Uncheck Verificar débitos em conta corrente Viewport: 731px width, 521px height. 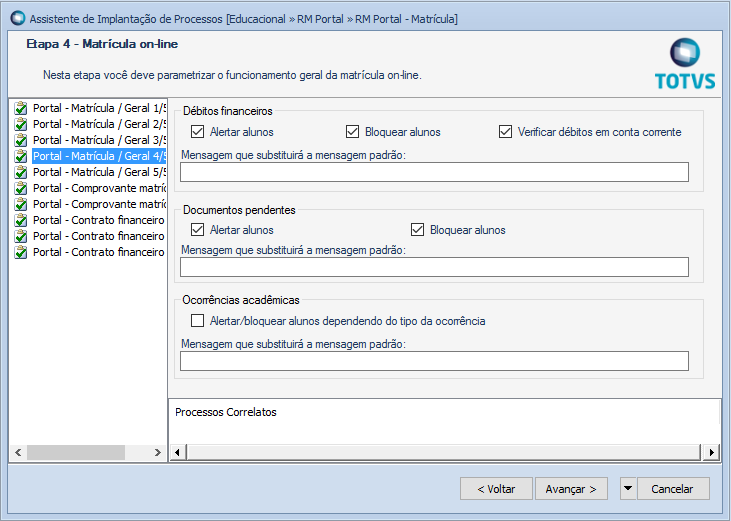pyautogui.click(x=505, y=132)
